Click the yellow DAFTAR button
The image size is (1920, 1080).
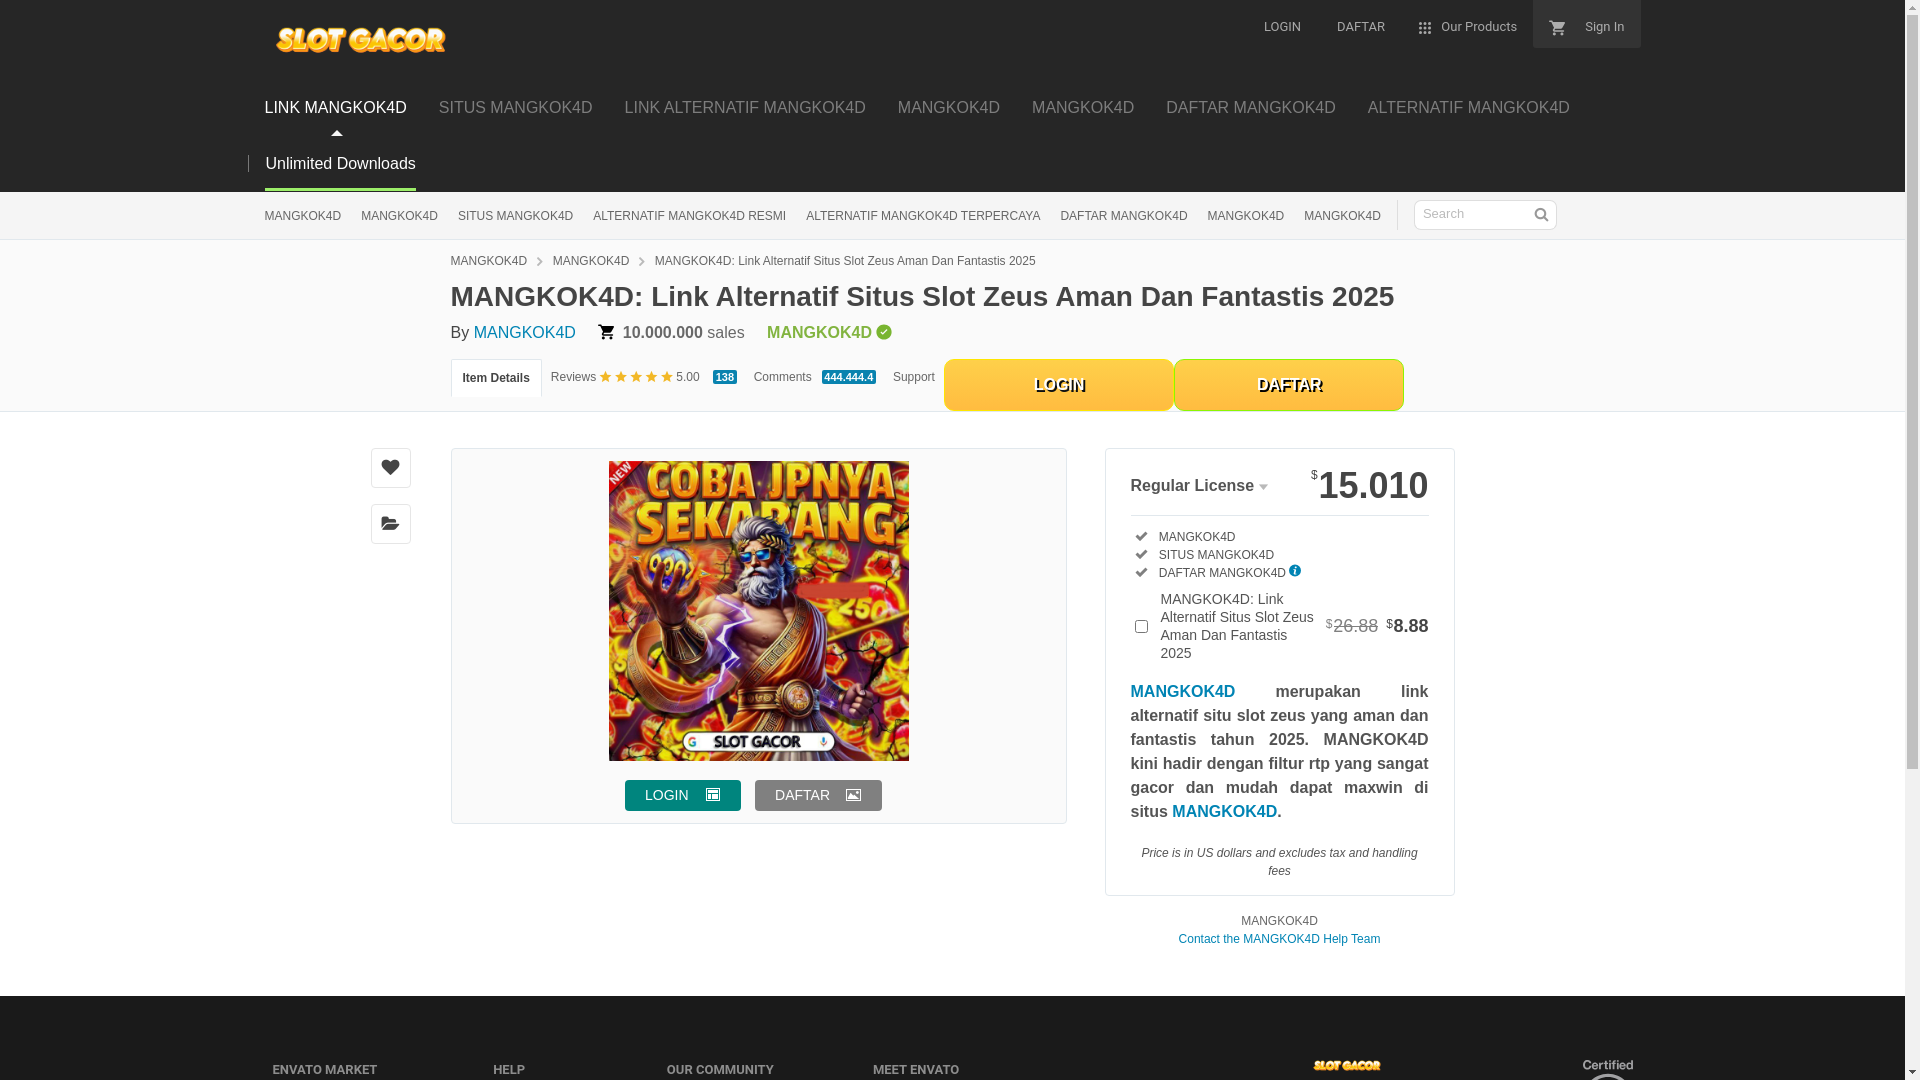click(1288, 385)
